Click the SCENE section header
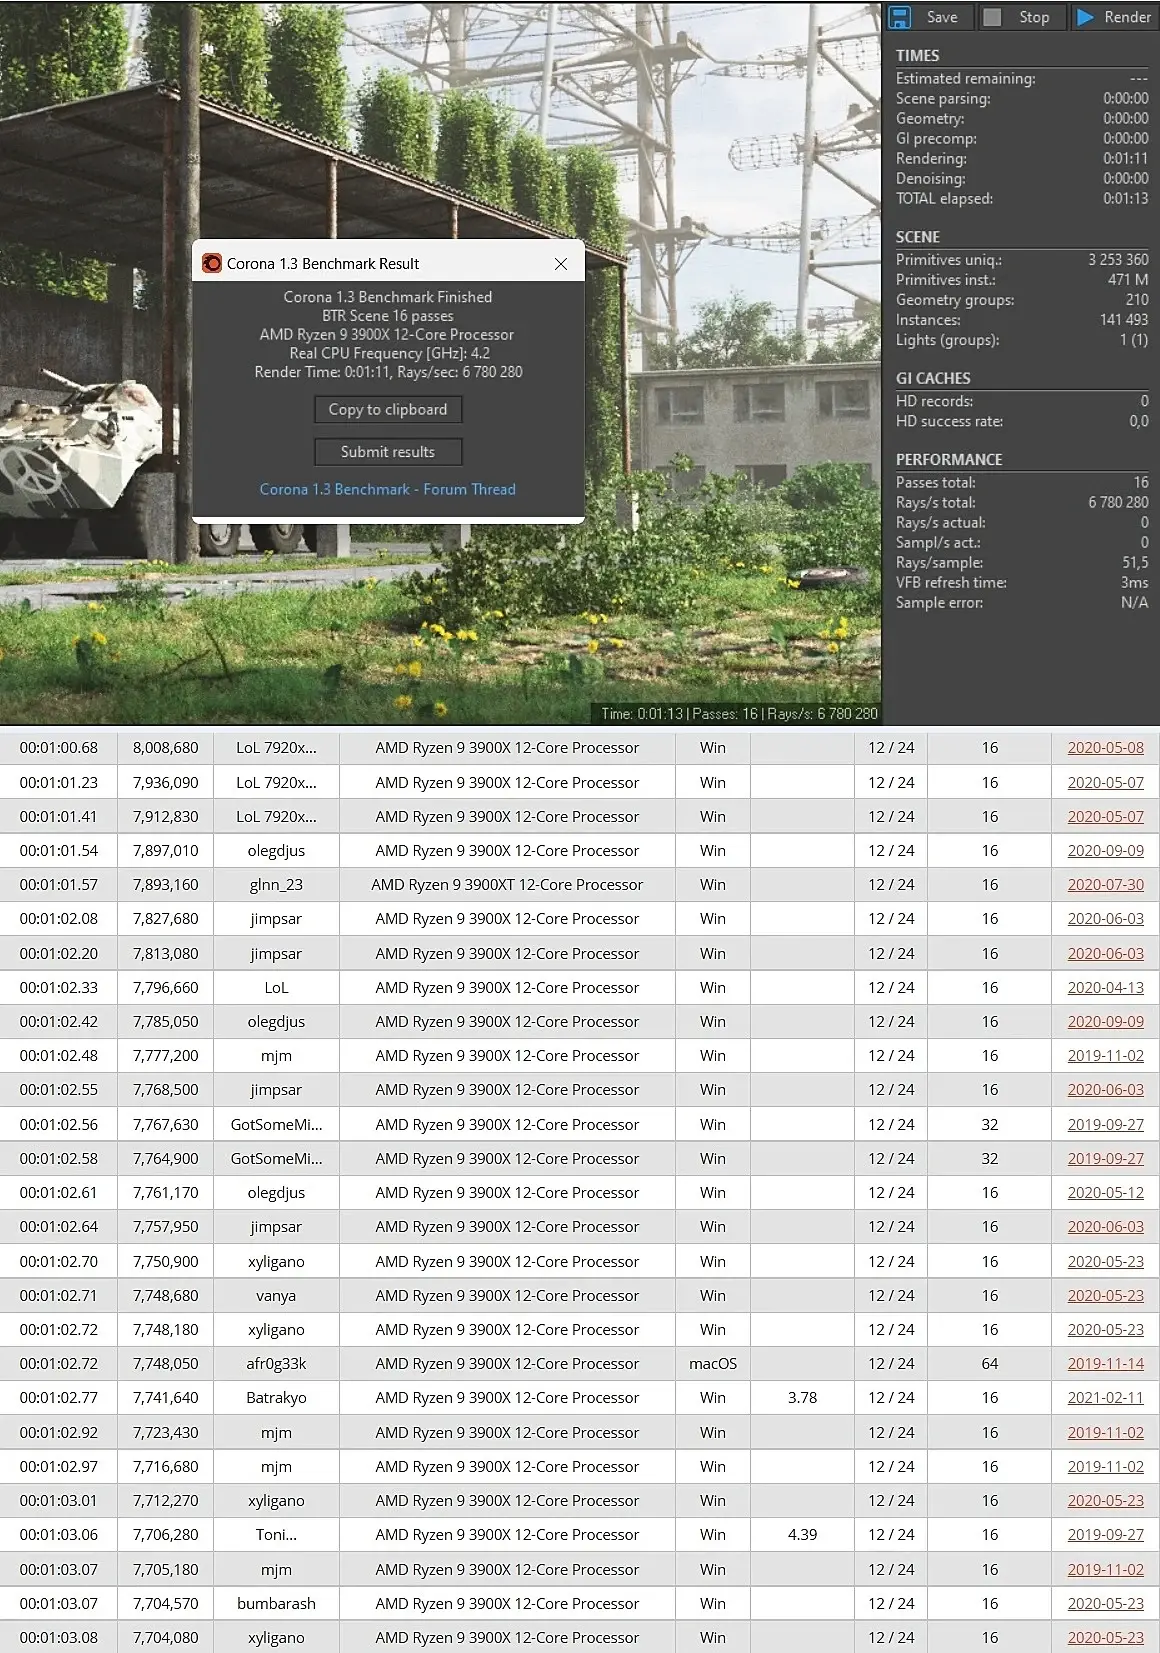 point(917,238)
